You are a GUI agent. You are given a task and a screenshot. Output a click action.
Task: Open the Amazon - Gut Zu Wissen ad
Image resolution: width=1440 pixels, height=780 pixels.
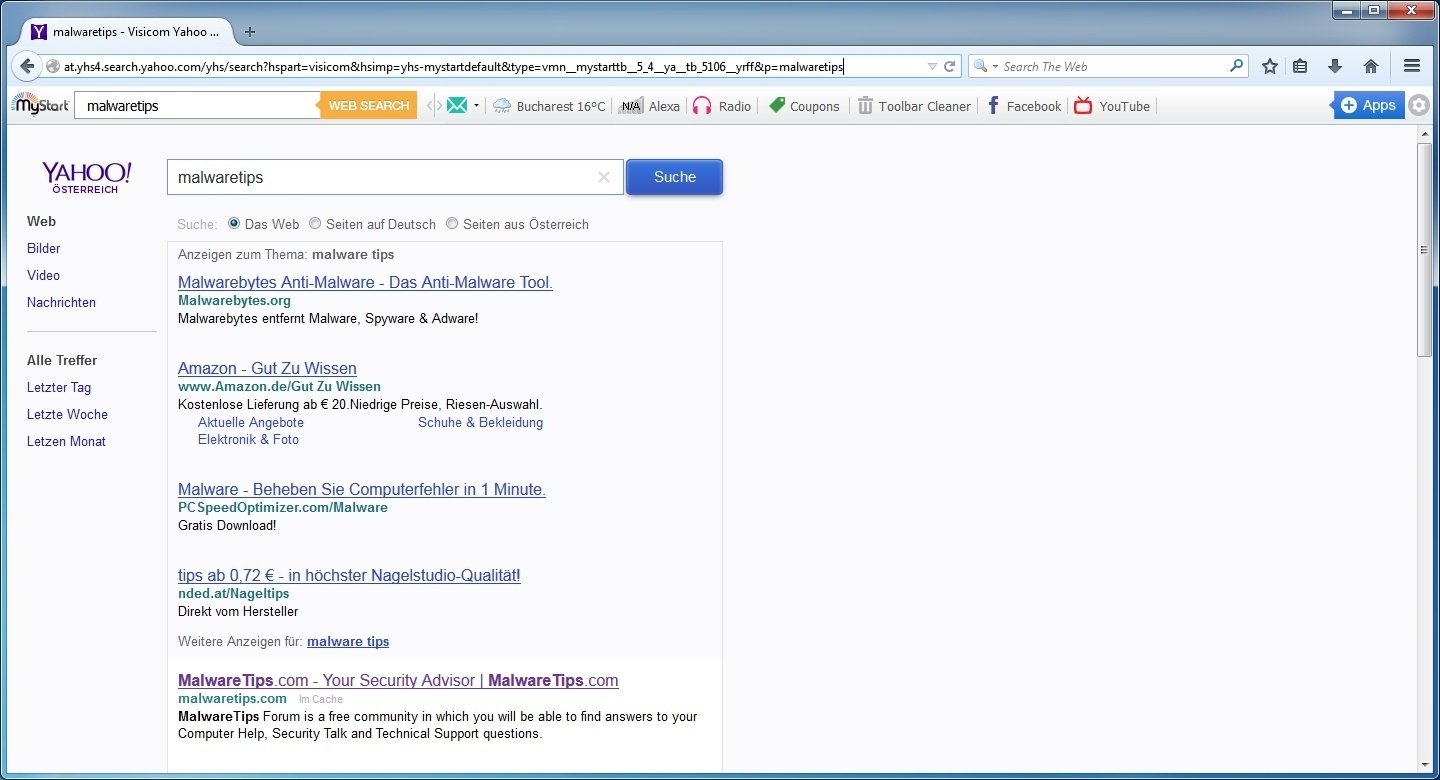click(x=267, y=368)
